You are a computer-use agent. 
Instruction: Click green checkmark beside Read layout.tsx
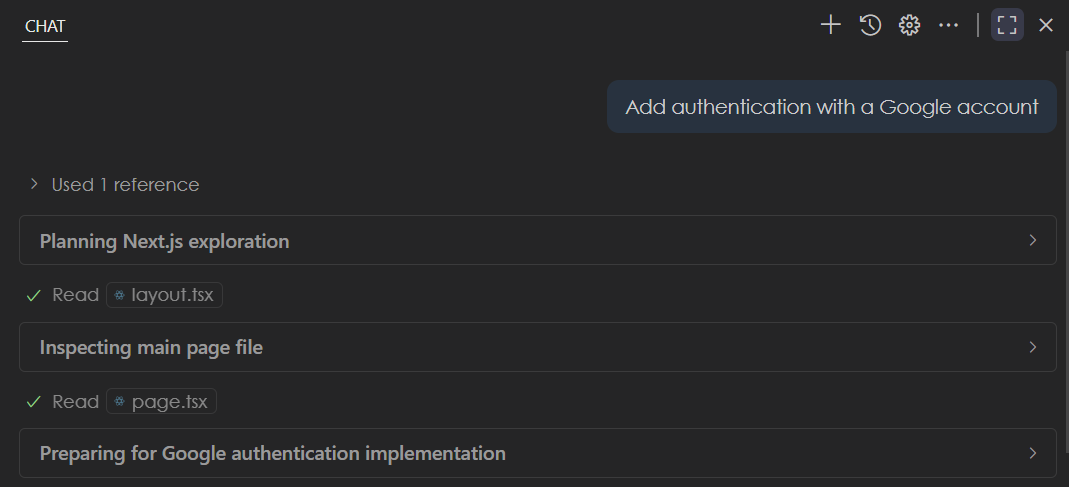pyautogui.click(x=34, y=295)
